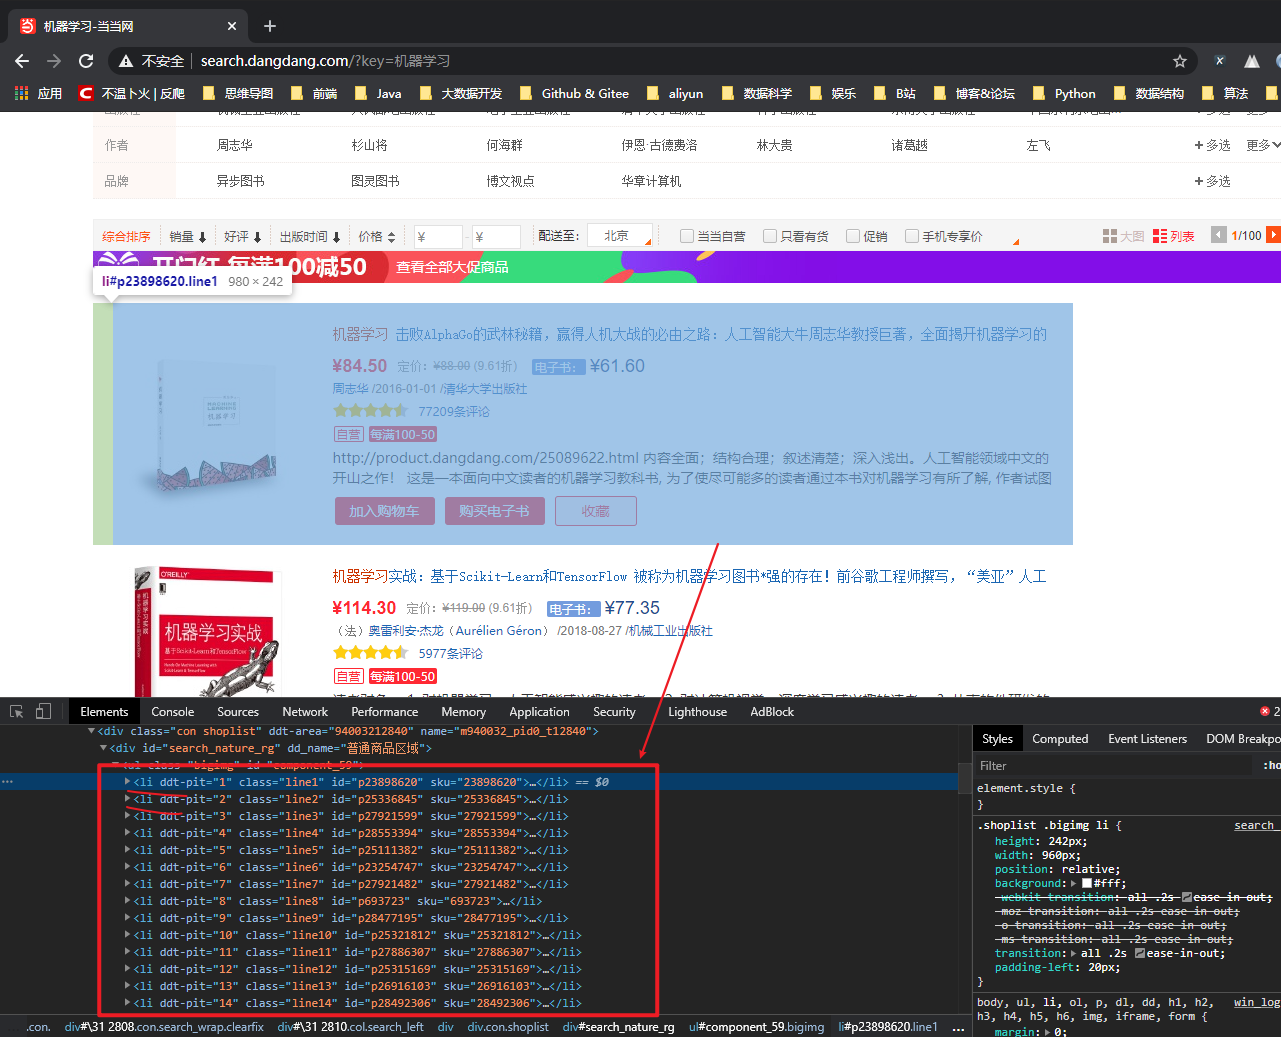
Task: Switch to the Event Listeners tab
Action: (x=1147, y=738)
